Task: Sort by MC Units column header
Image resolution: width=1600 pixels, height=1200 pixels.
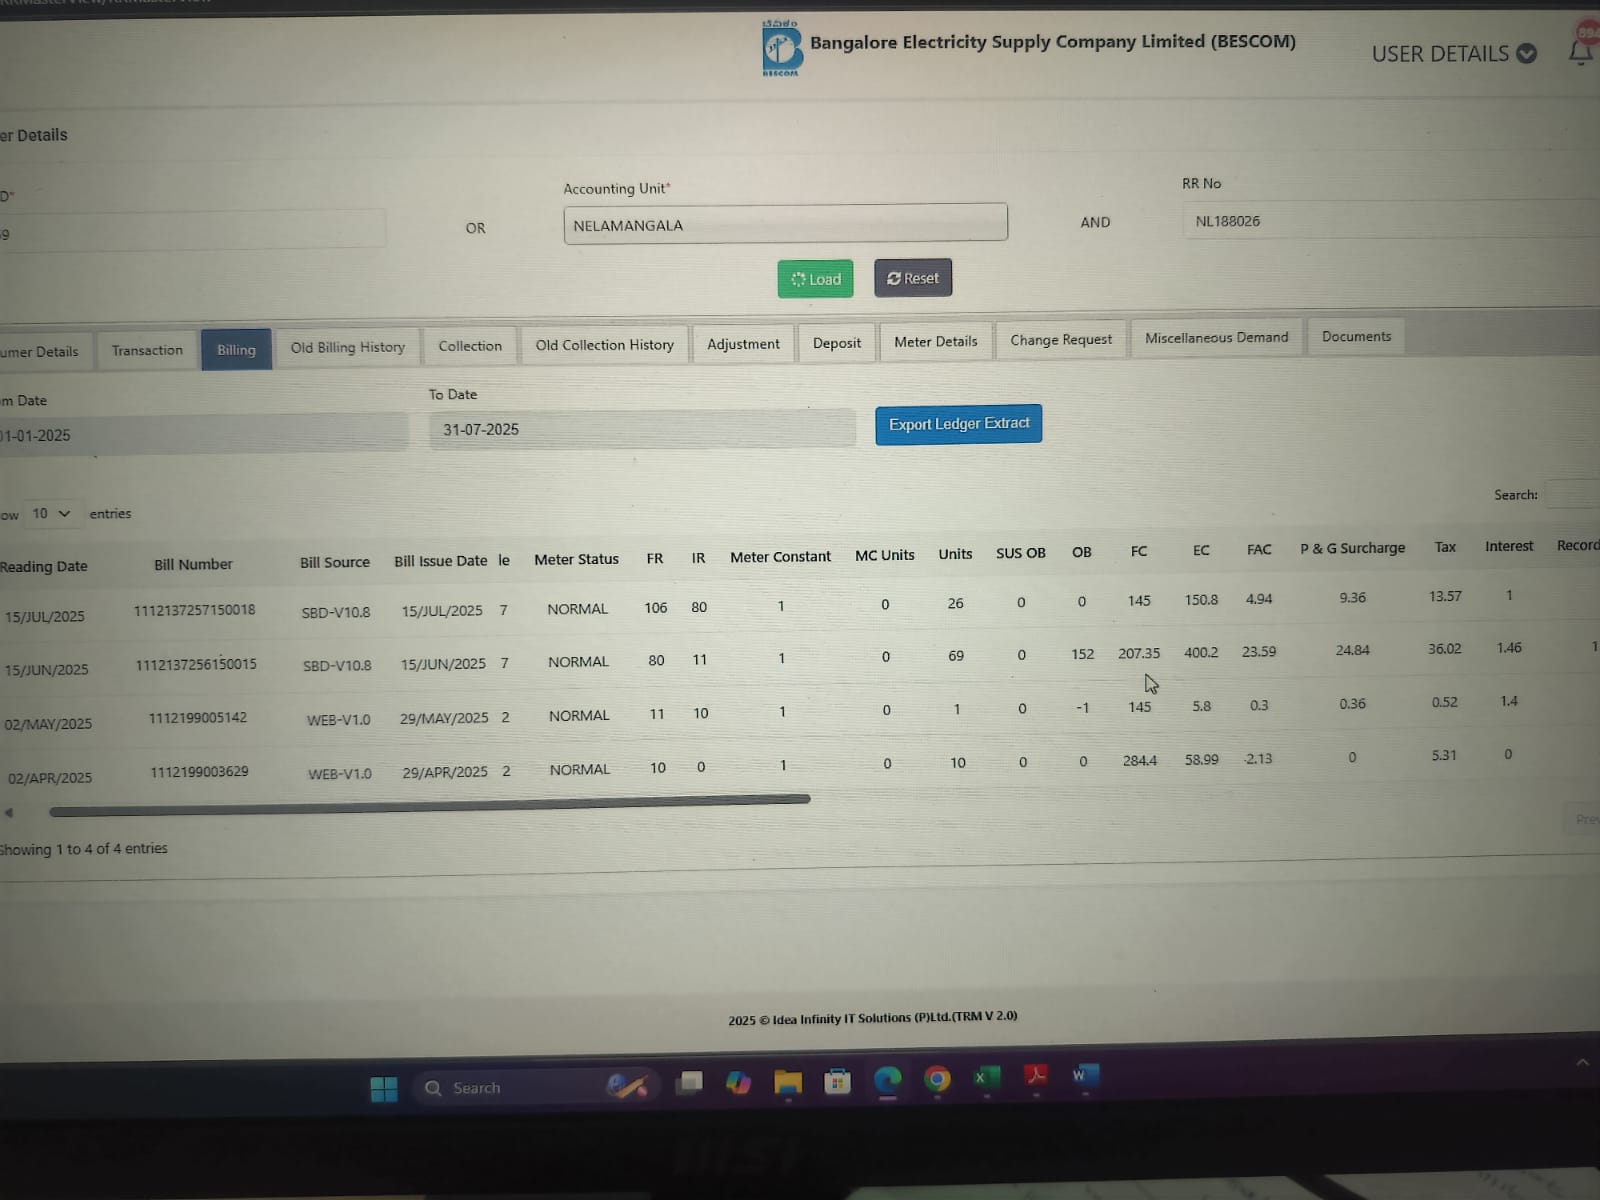Action: pyautogui.click(x=885, y=555)
